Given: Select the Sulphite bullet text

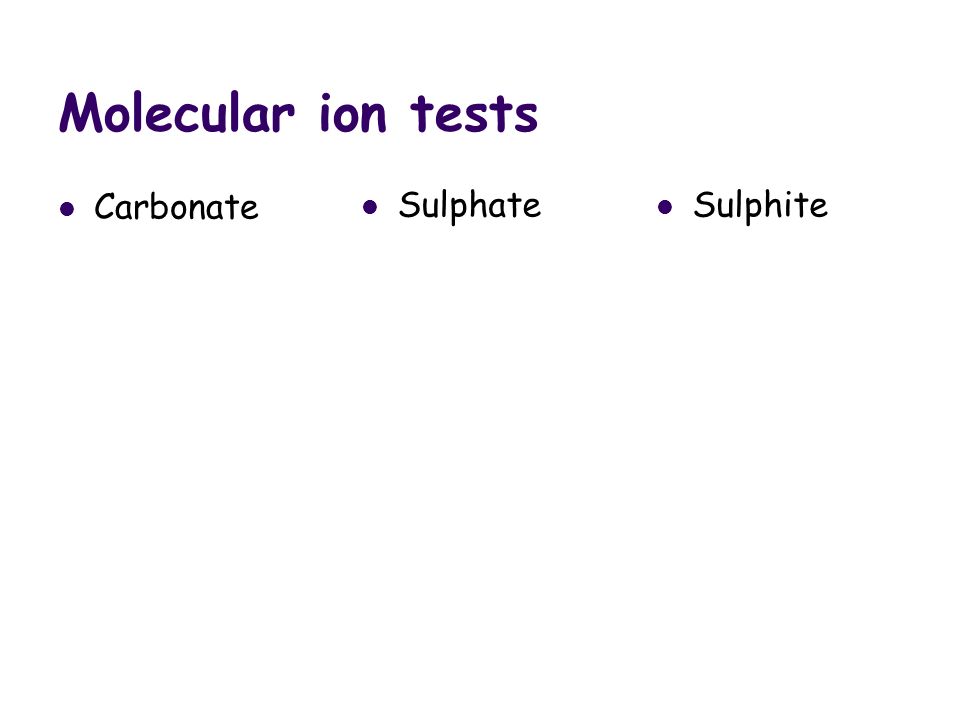Looking at the screenshot, I should tap(760, 206).
